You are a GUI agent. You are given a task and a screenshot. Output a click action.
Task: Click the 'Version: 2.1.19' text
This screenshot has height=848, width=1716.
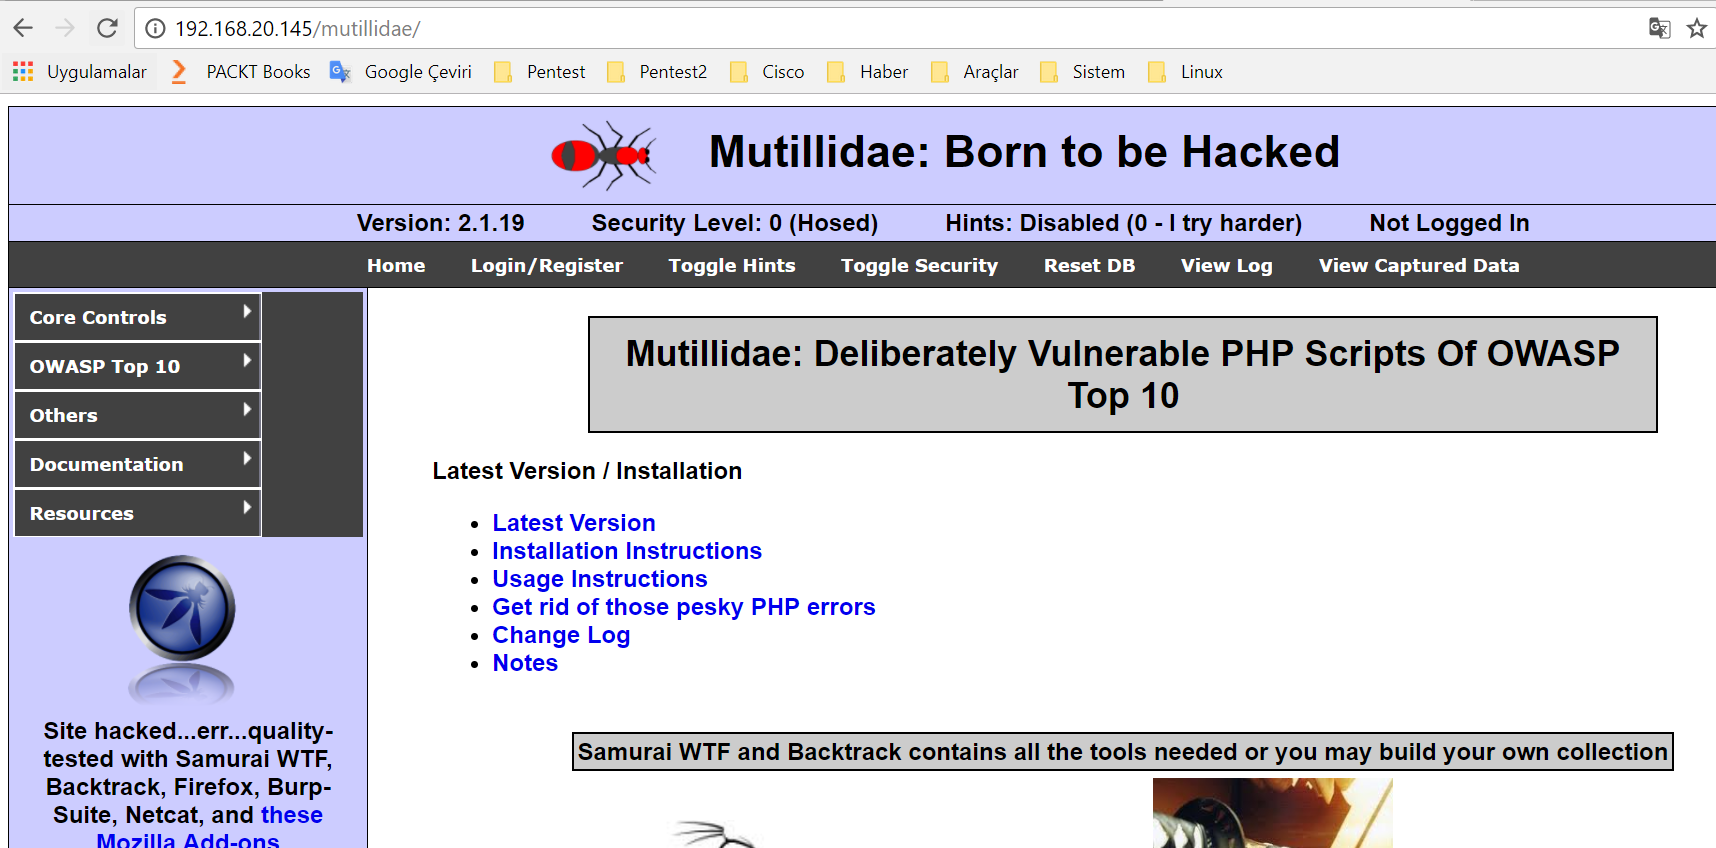[x=440, y=223]
